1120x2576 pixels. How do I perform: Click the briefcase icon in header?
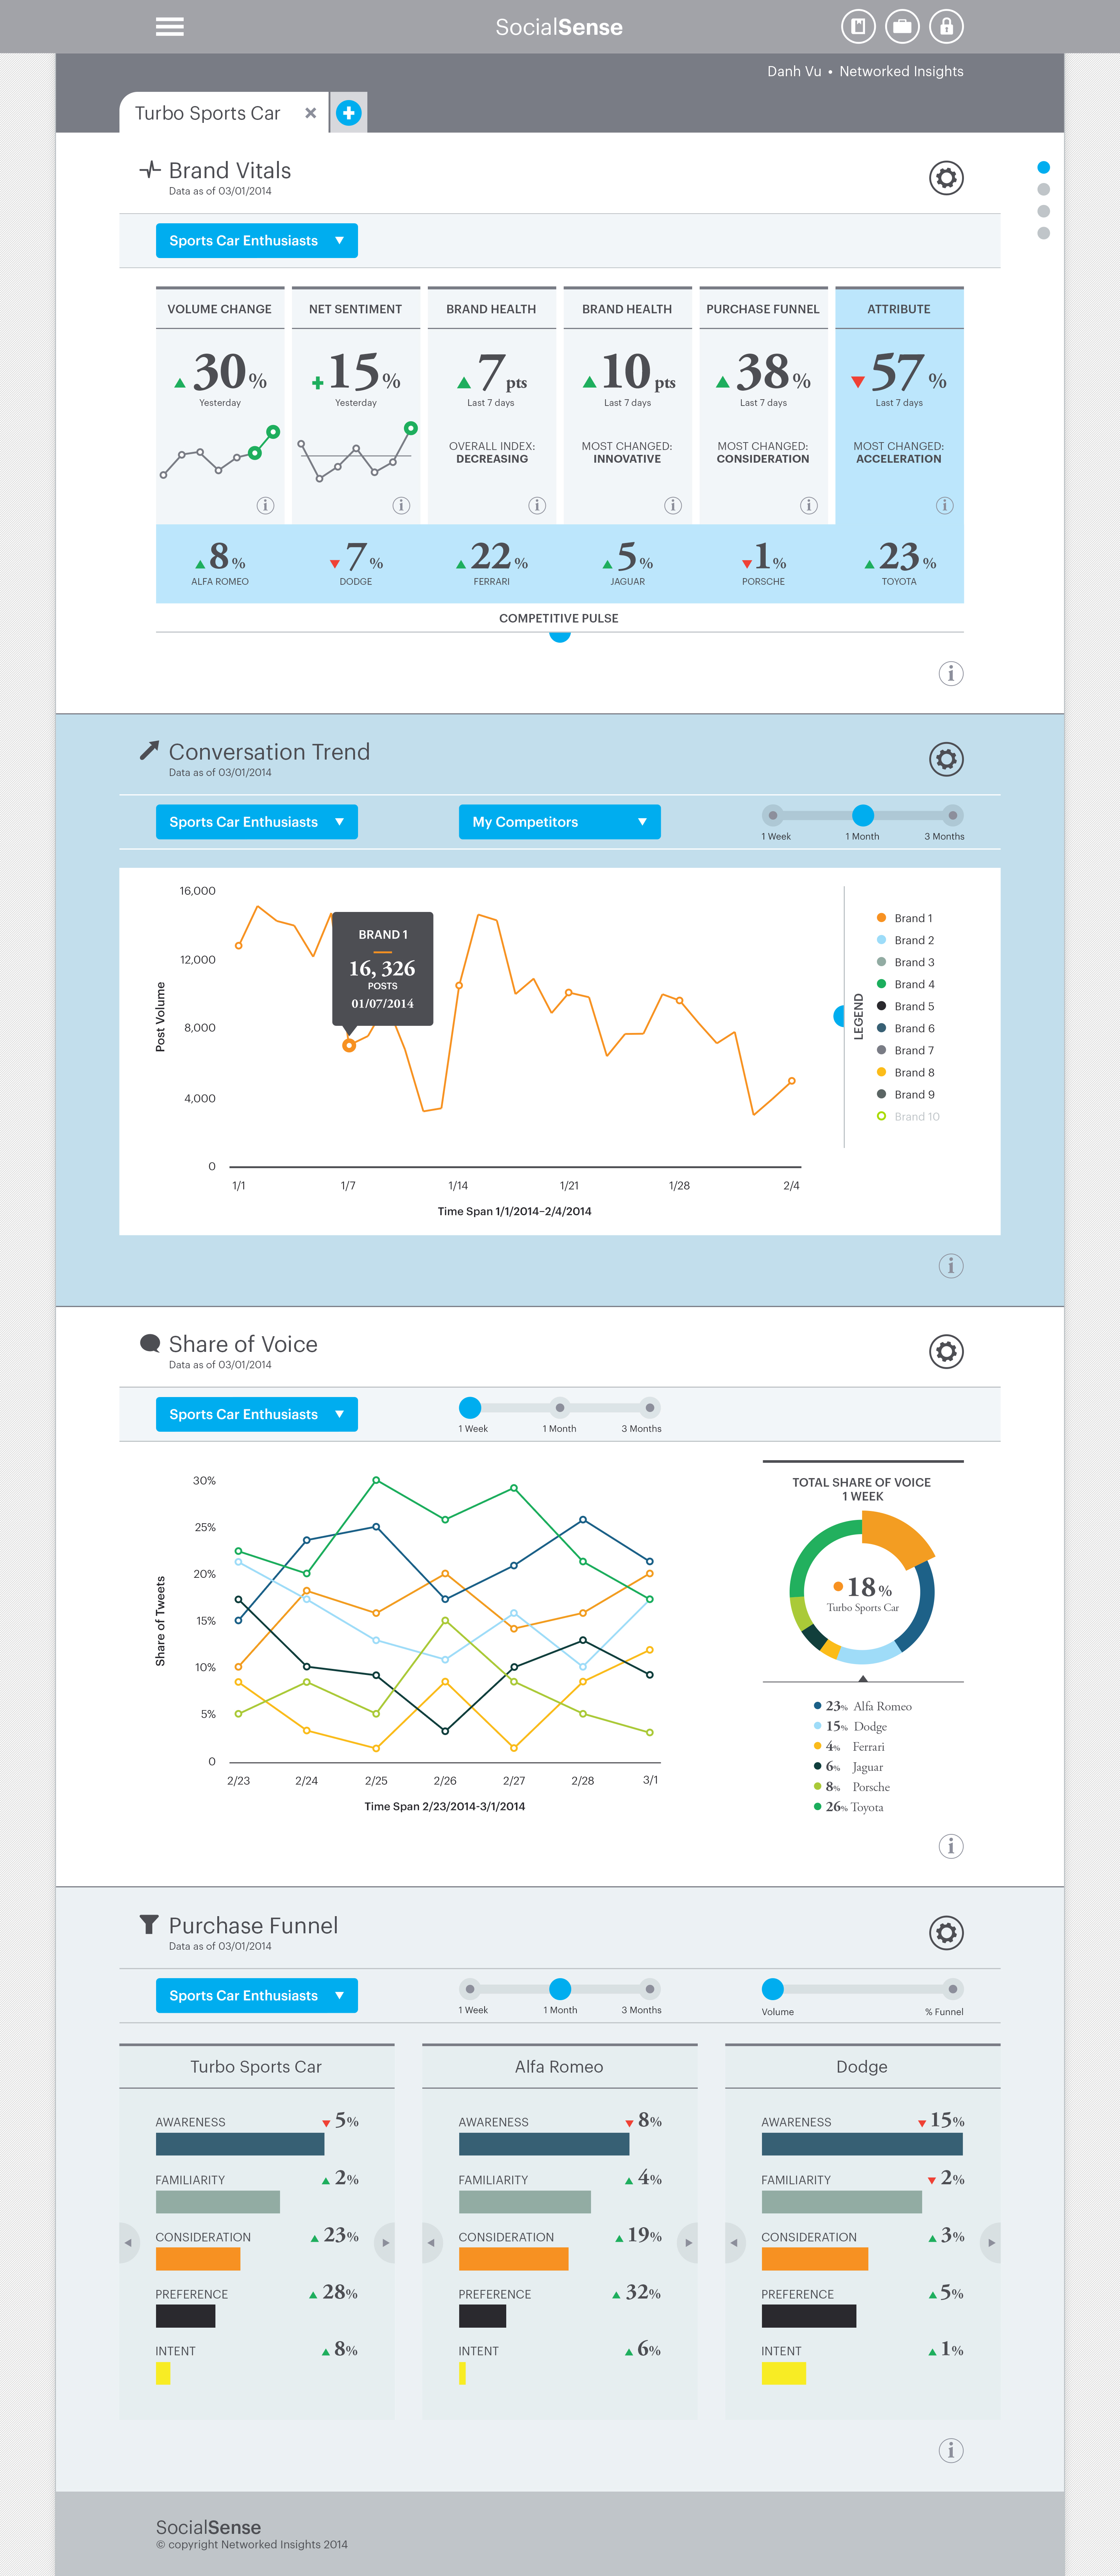tap(902, 27)
